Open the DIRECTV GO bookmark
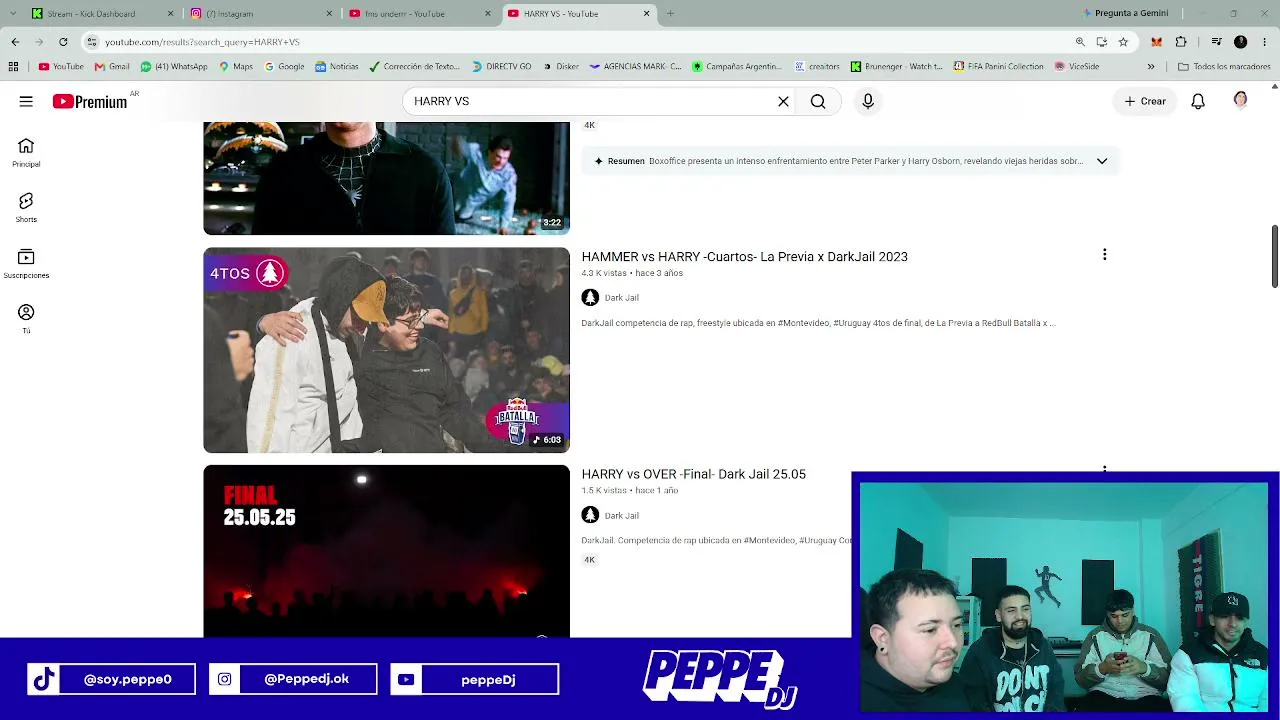Image resolution: width=1280 pixels, height=720 pixels. [x=501, y=67]
